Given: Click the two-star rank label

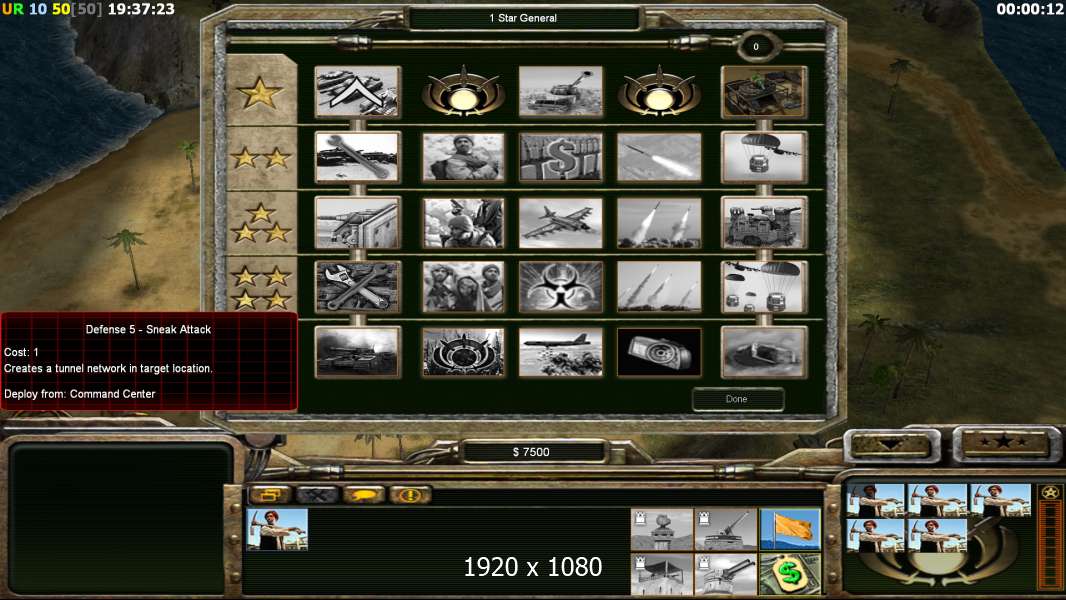Looking at the screenshot, I should (x=260, y=158).
